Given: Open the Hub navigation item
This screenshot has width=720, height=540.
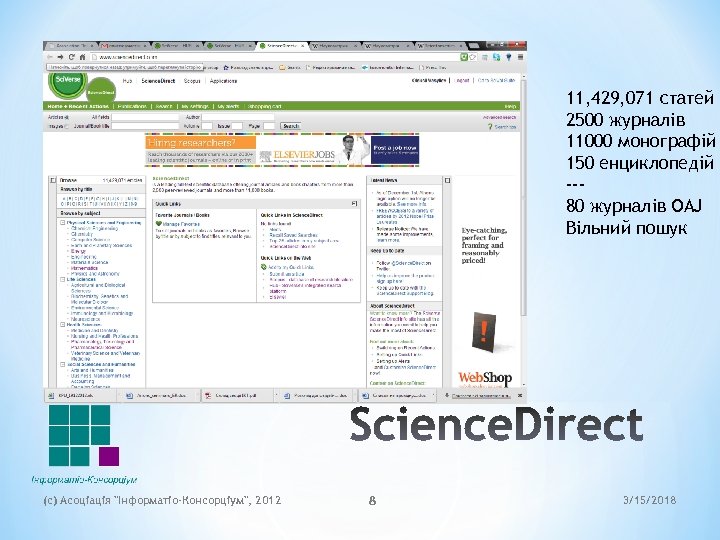Looking at the screenshot, I should [127, 81].
